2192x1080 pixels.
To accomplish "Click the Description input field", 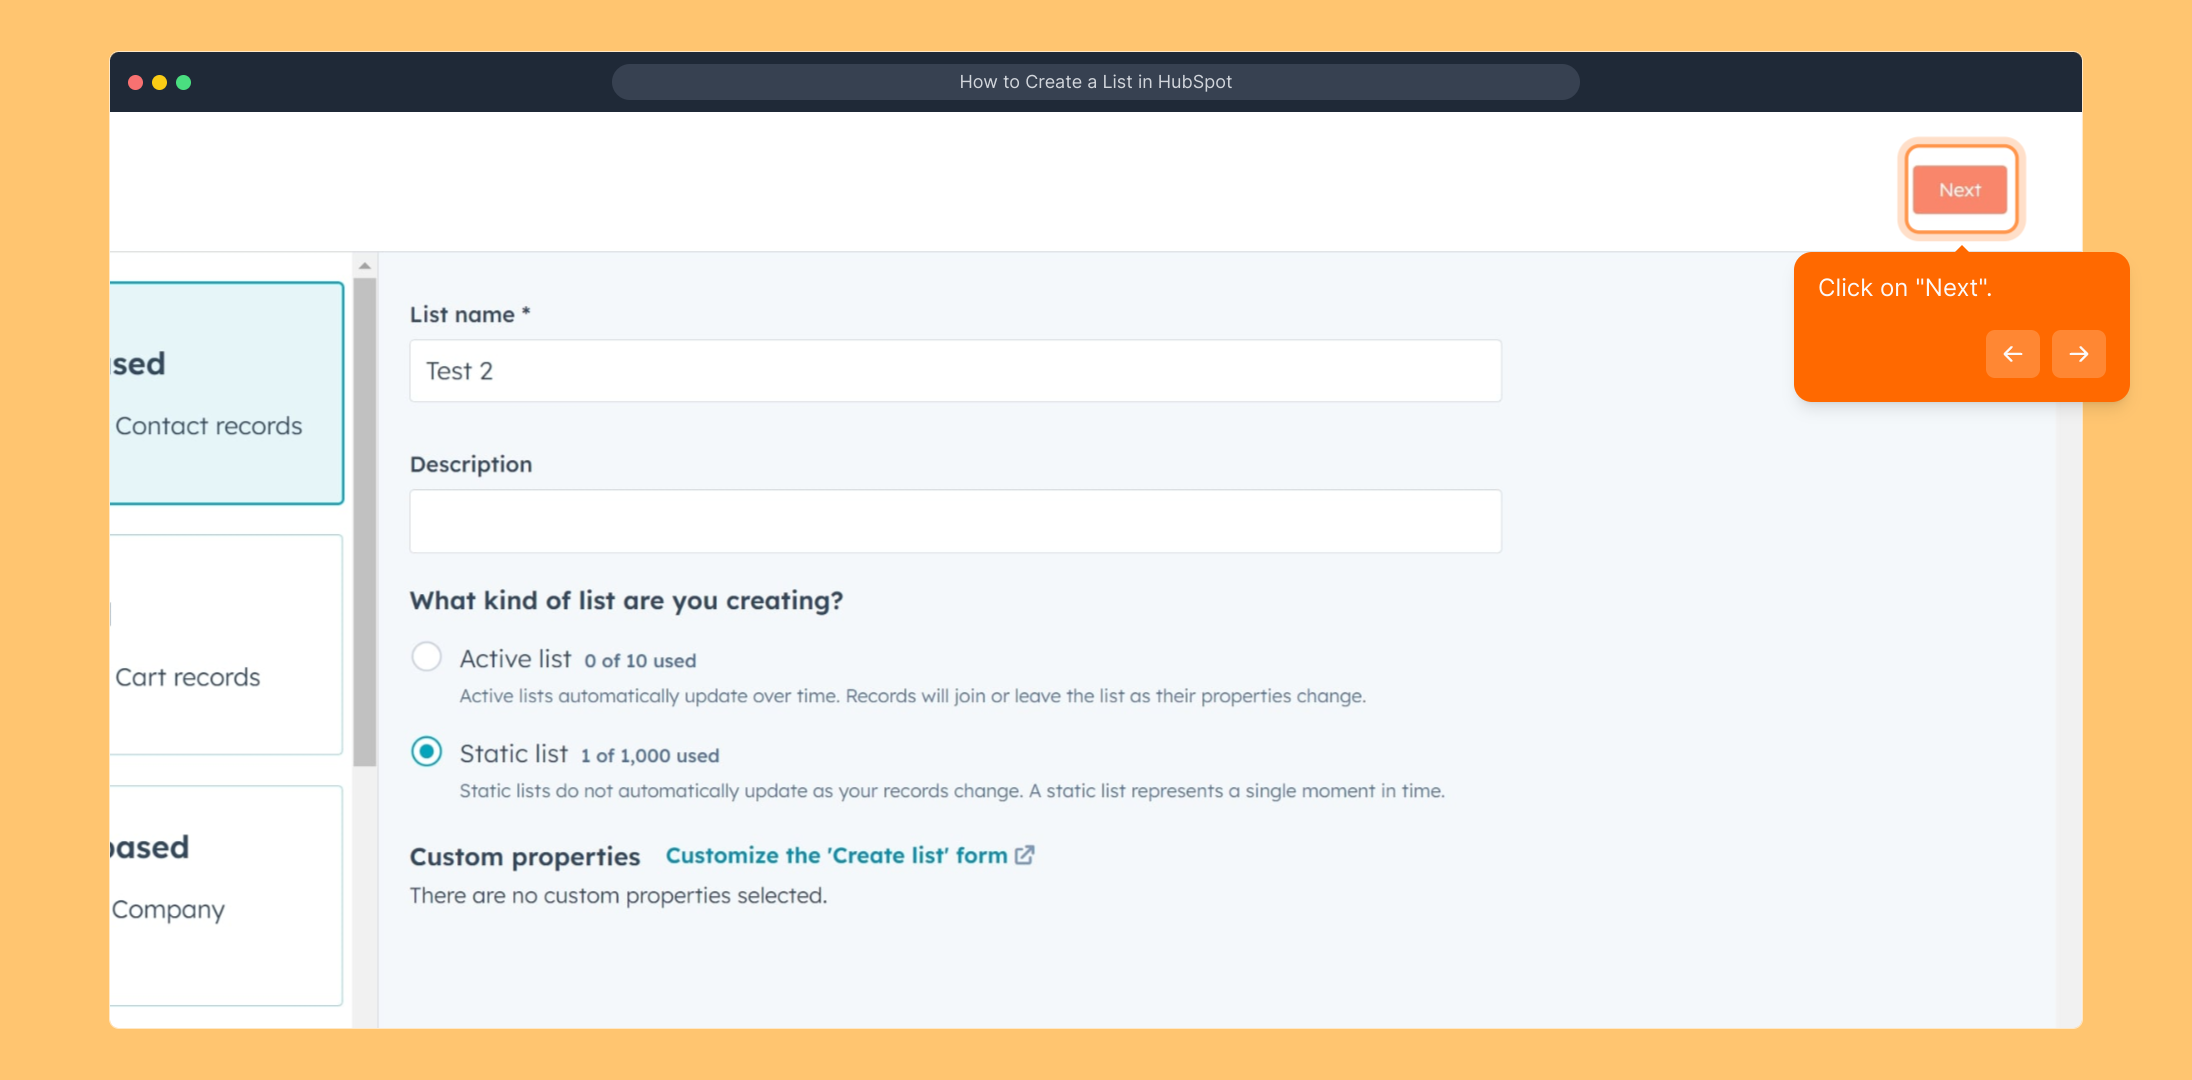I will click(x=955, y=521).
